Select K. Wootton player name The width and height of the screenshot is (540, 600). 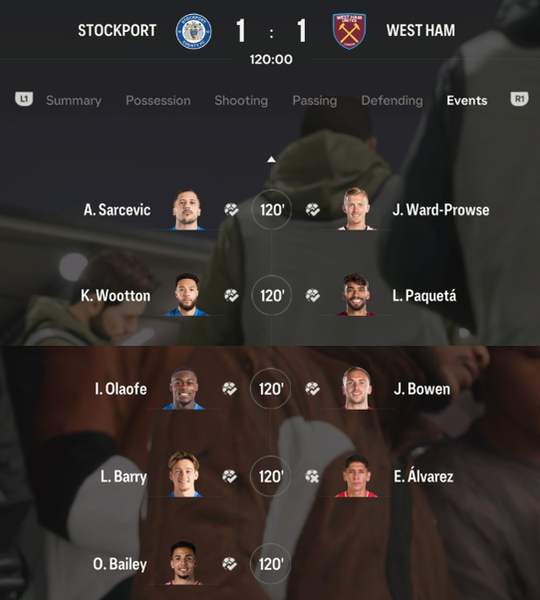[x=116, y=295]
